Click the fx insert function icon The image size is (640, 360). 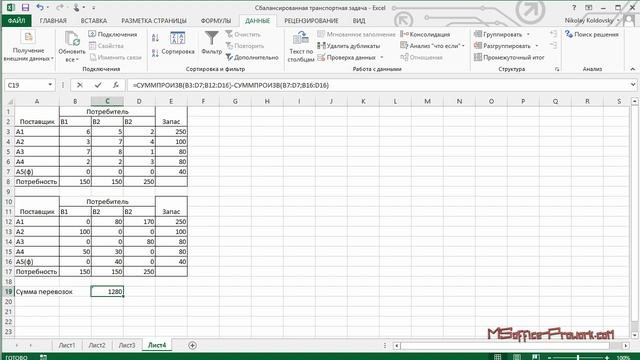116,85
